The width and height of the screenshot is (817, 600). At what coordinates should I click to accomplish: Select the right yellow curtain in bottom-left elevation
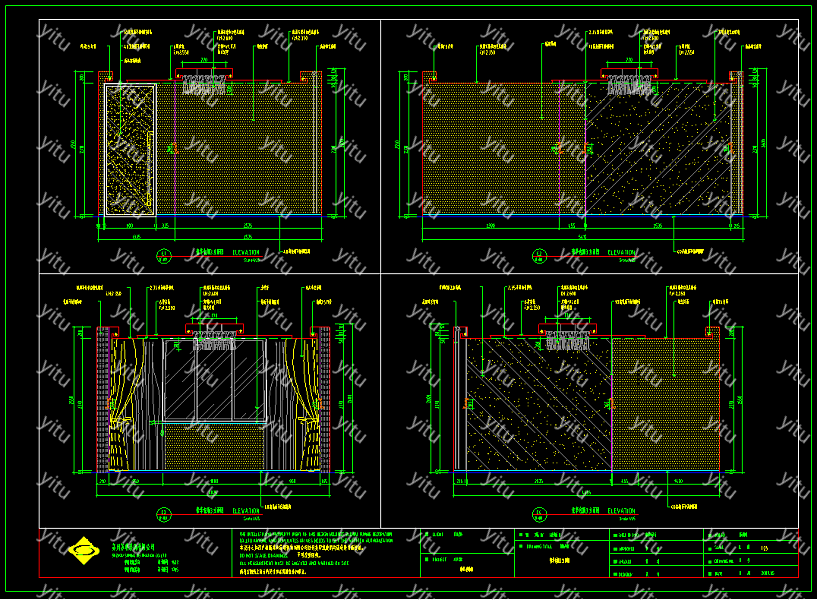(301, 403)
